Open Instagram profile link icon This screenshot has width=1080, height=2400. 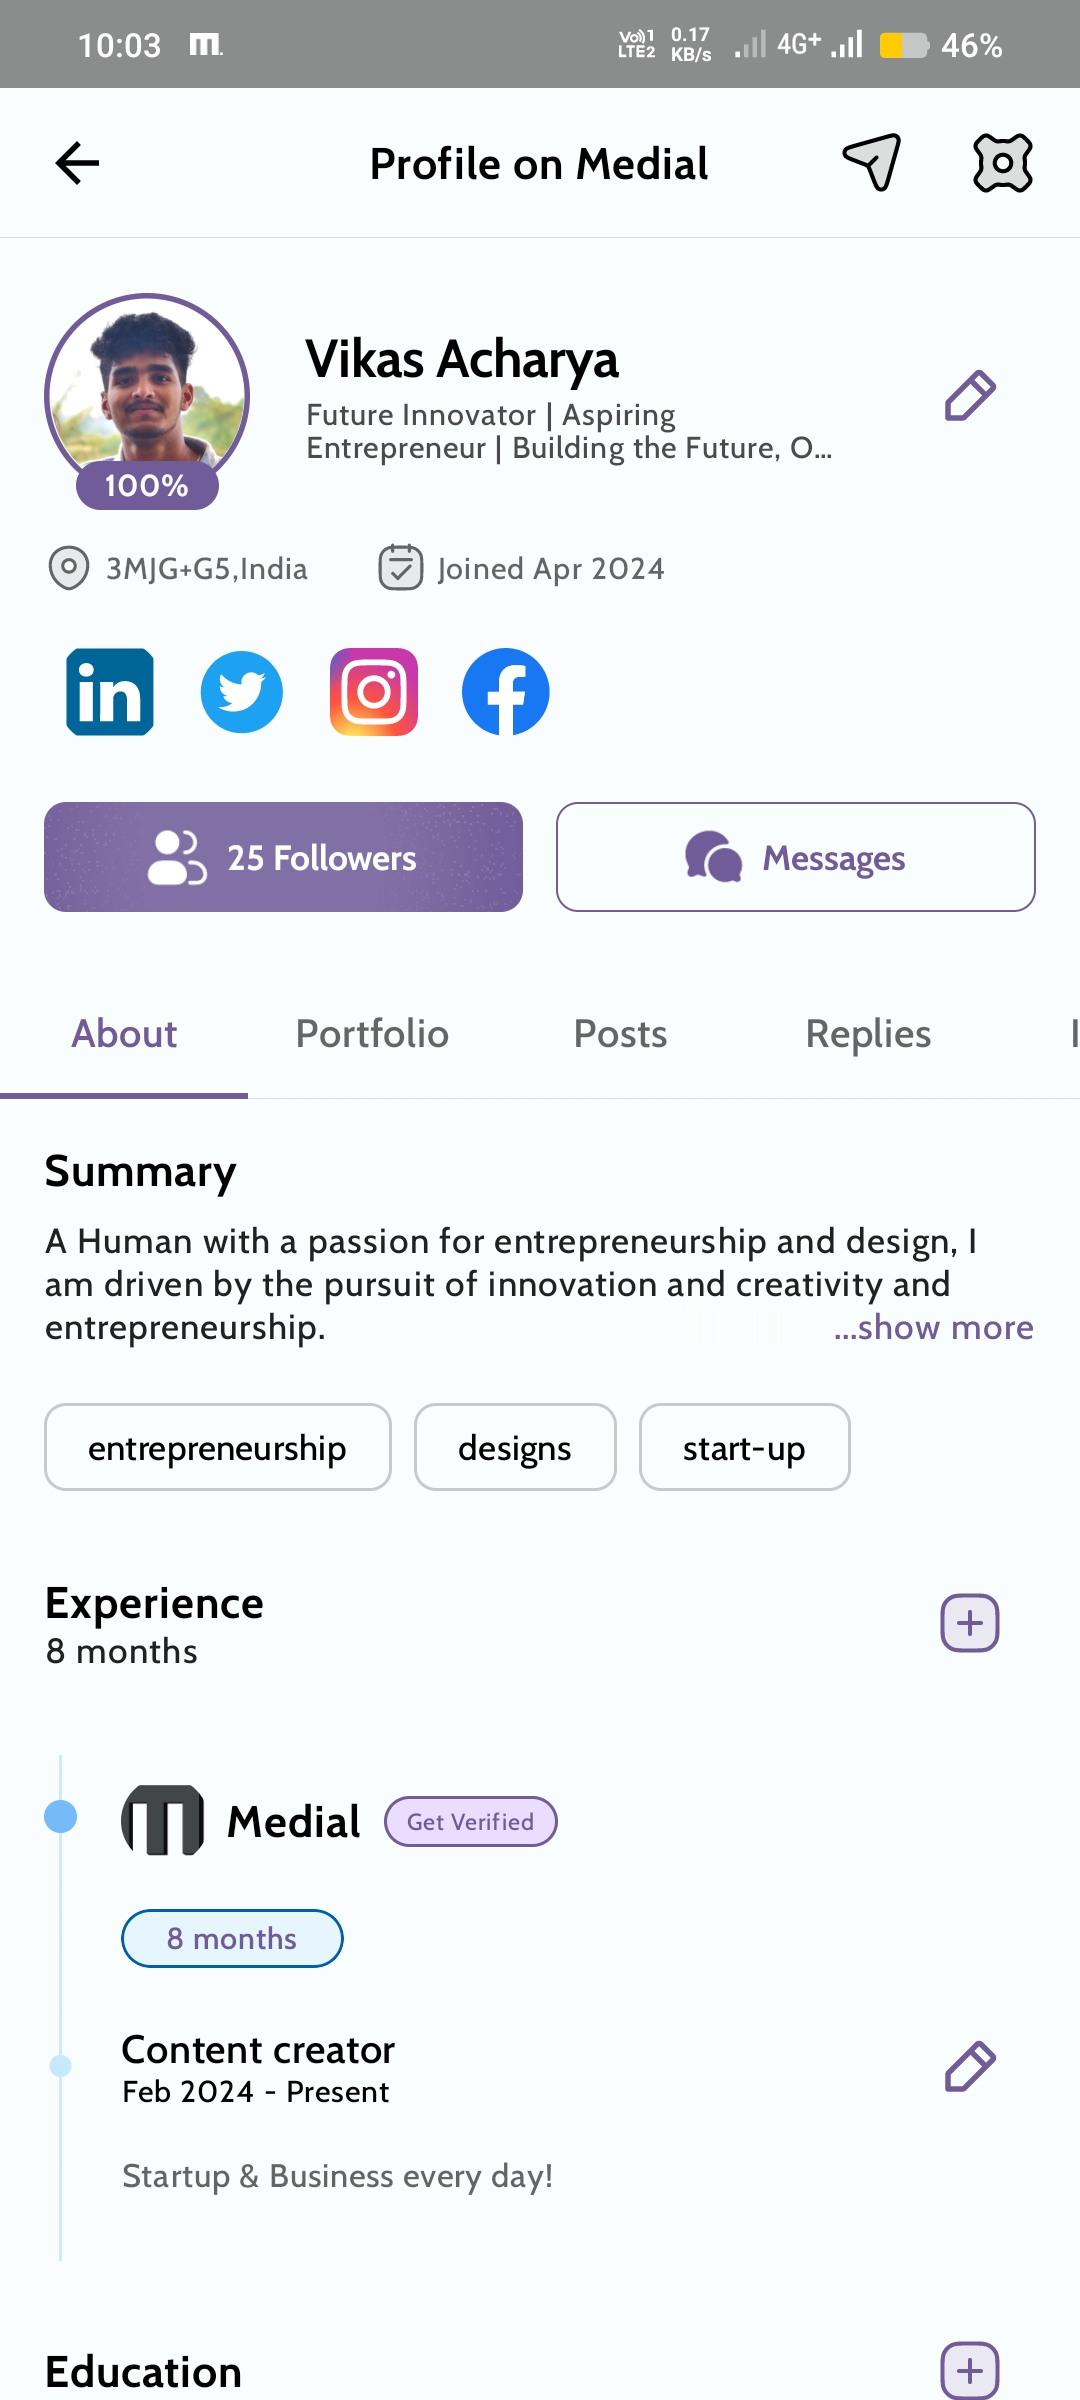(x=374, y=692)
